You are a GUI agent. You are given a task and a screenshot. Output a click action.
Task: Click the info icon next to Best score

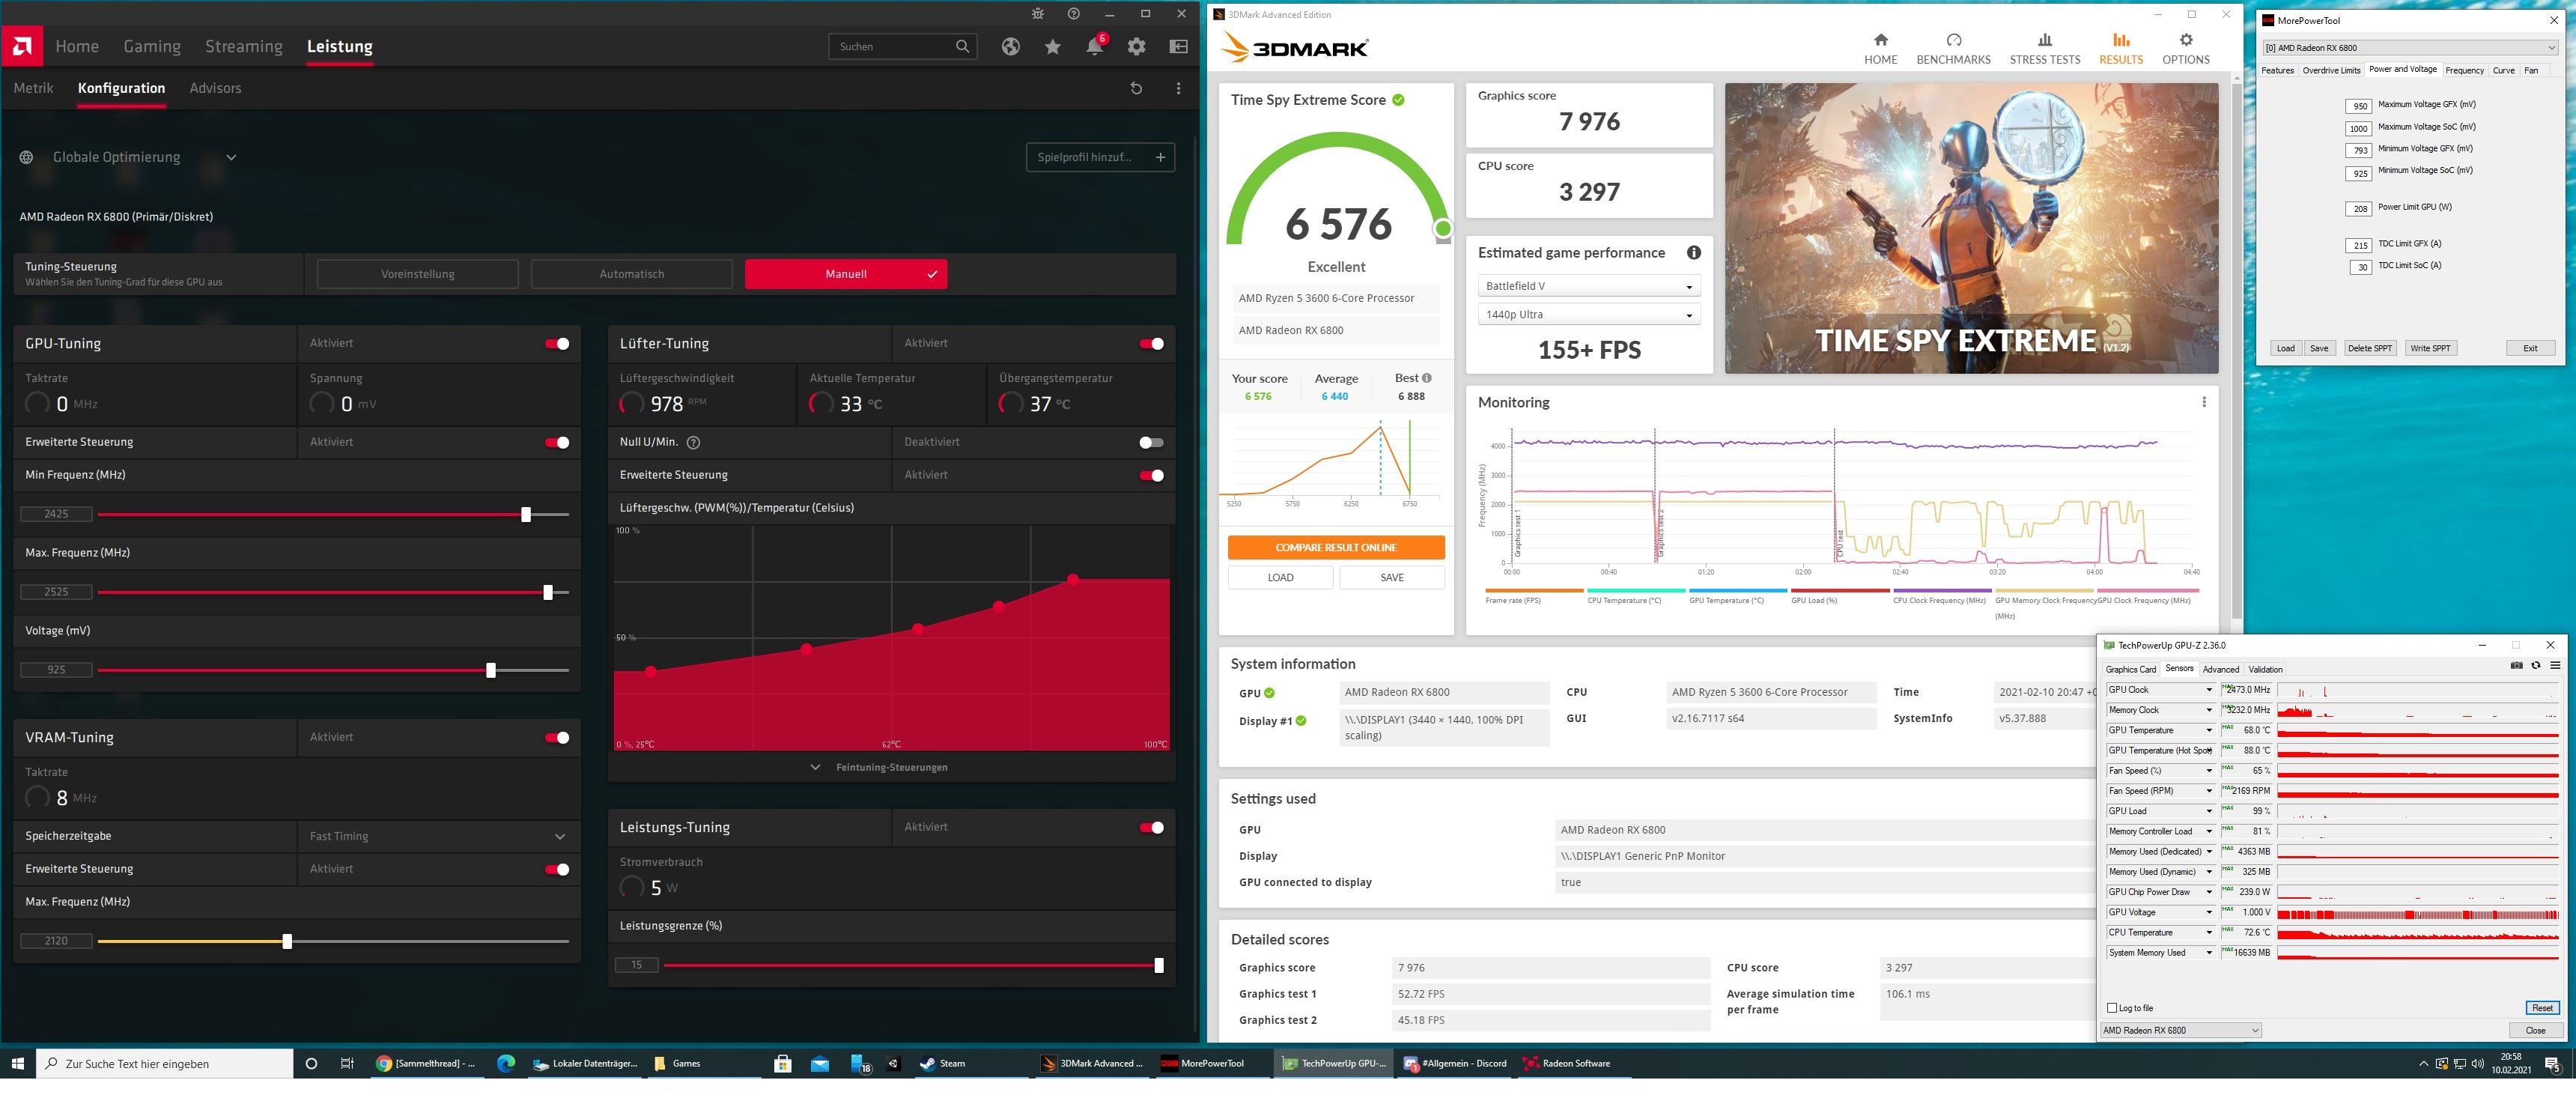(x=1427, y=378)
